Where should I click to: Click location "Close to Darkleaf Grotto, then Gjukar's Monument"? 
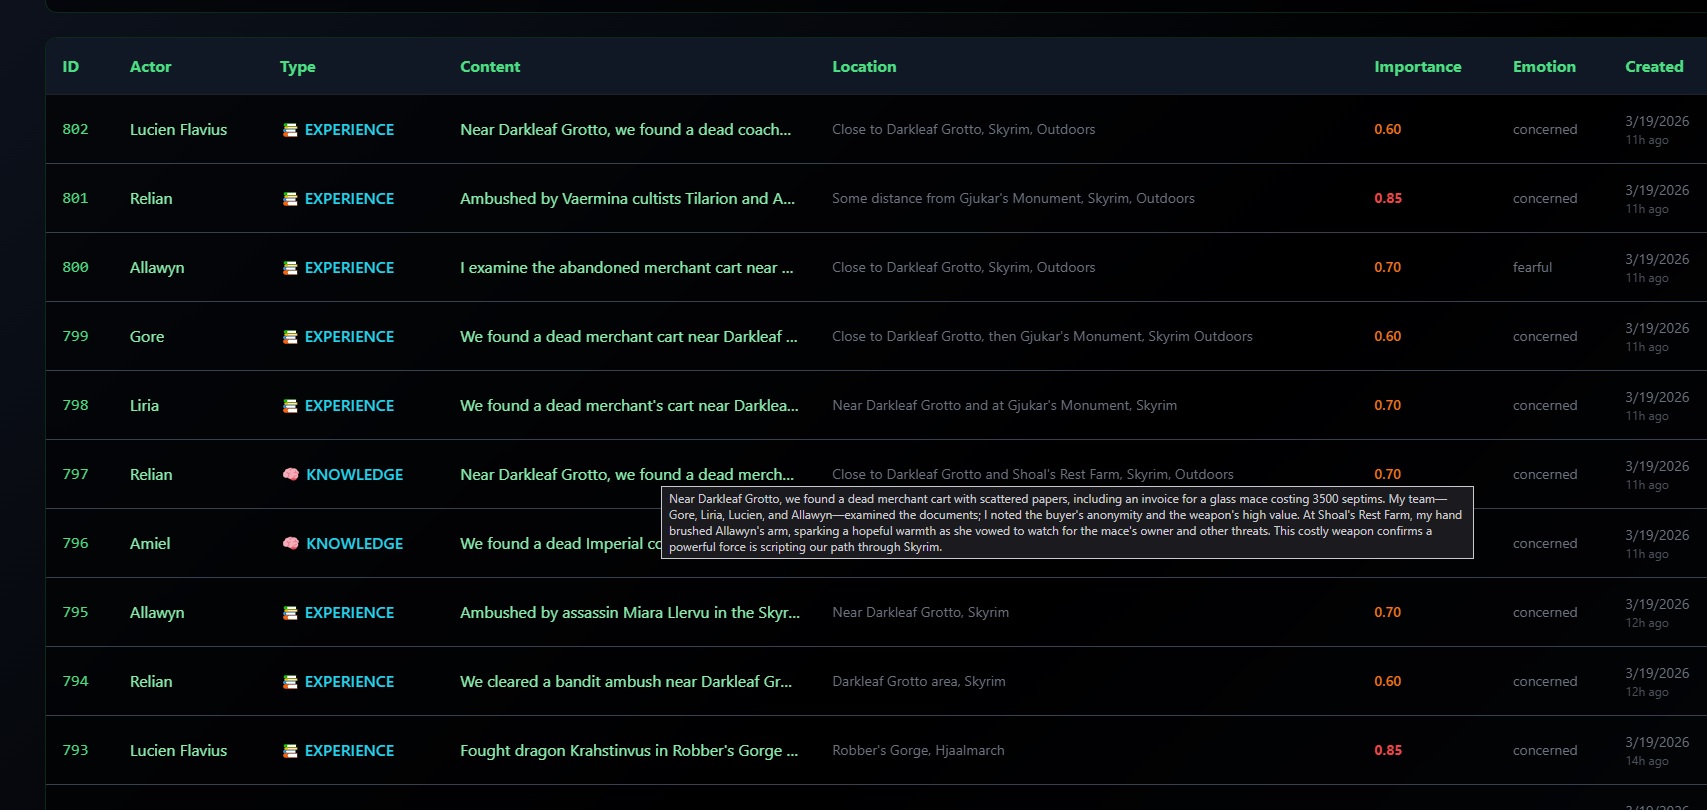tap(1042, 337)
